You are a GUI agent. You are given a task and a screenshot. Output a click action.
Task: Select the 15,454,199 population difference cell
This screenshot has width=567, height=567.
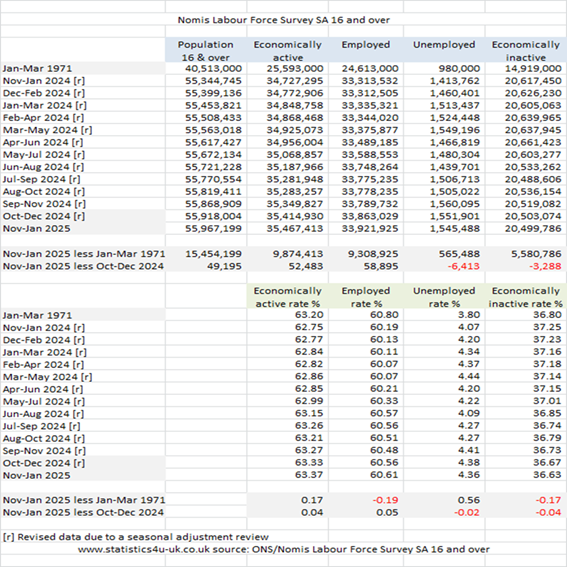click(x=213, y=254)
